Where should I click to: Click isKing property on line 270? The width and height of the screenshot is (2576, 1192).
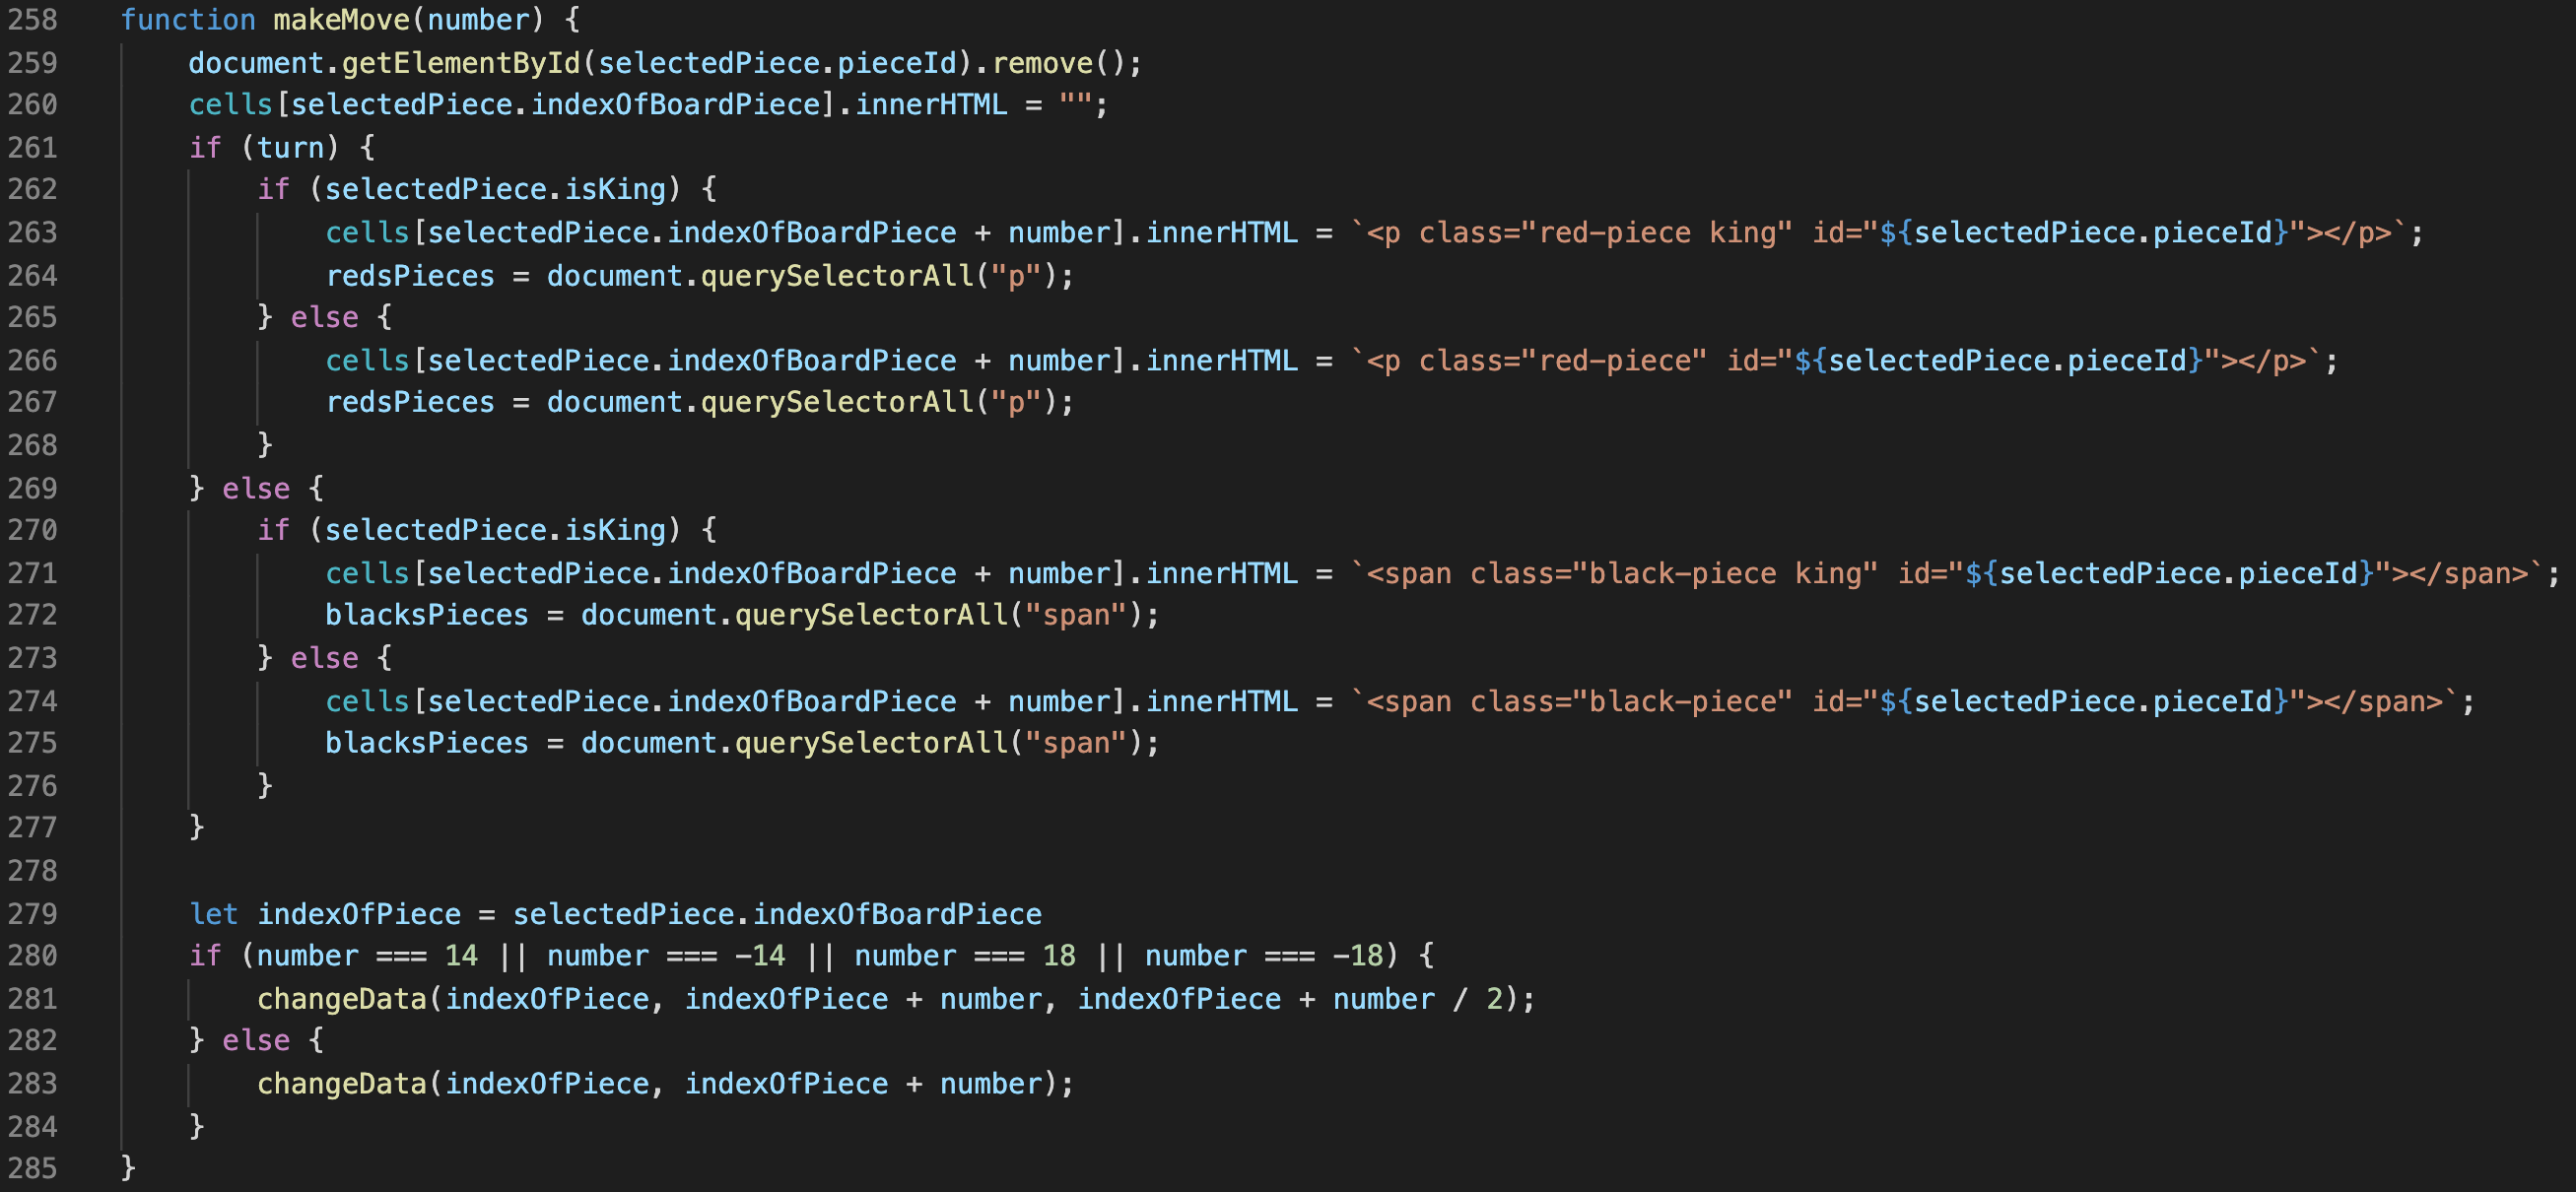(x=615, y=530)
